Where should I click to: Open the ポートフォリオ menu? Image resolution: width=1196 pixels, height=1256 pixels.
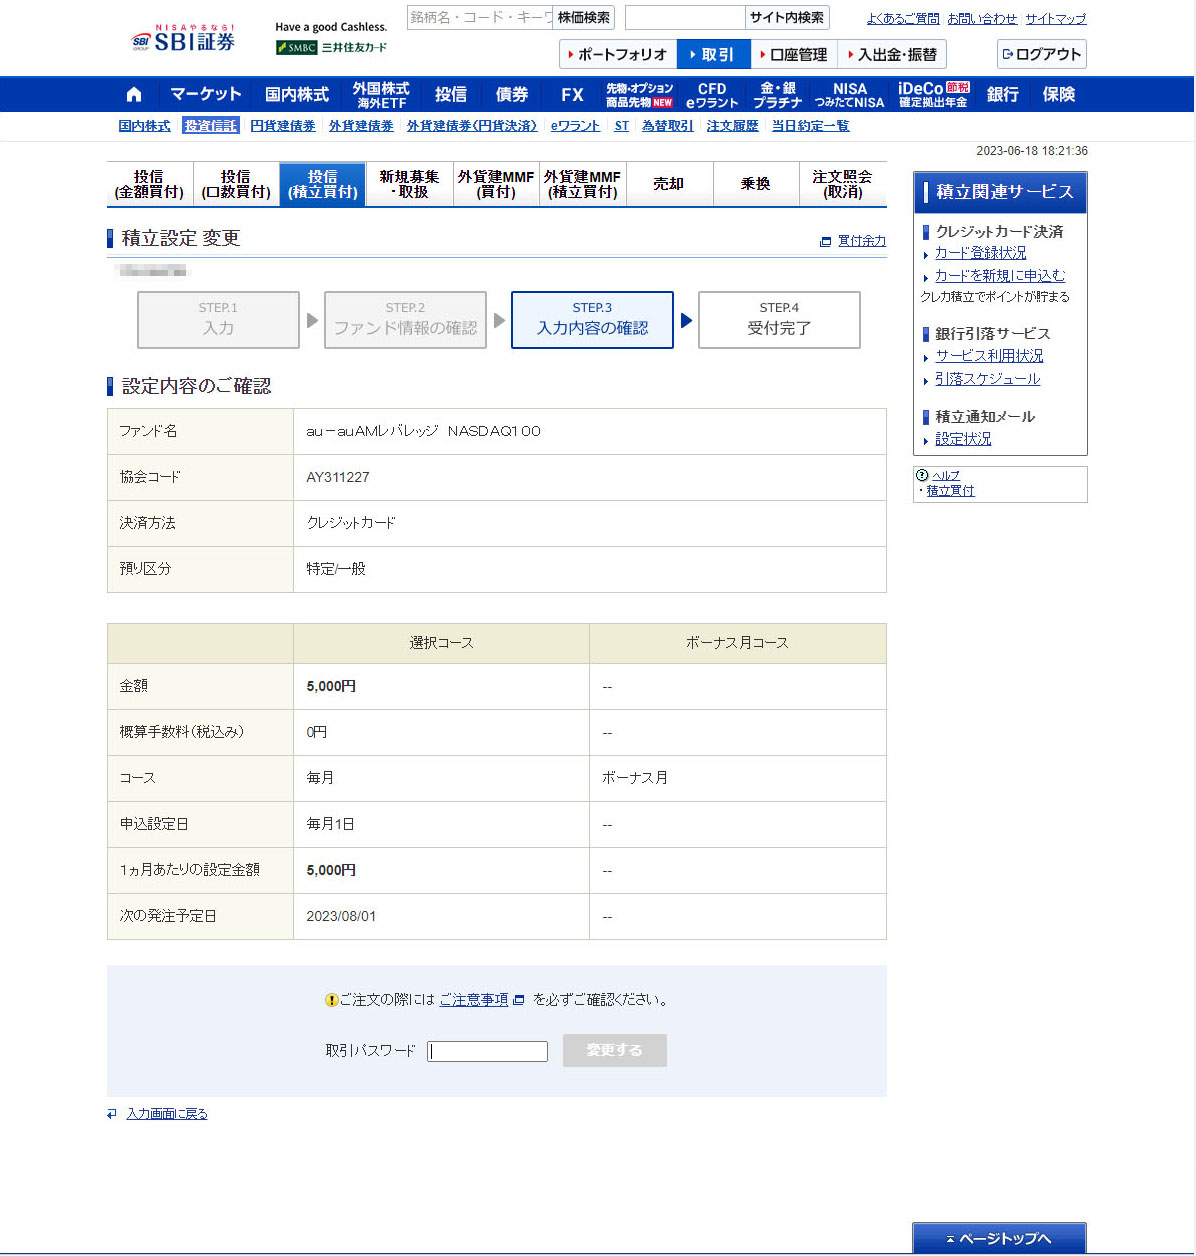[x=617, y=54]
